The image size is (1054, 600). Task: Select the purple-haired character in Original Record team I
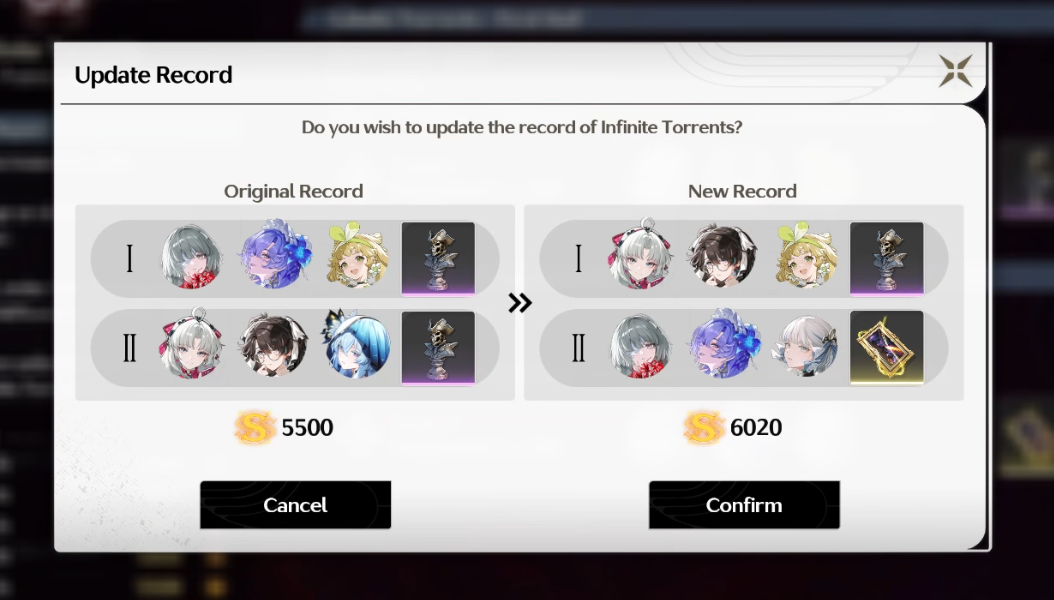click(275, 255)
